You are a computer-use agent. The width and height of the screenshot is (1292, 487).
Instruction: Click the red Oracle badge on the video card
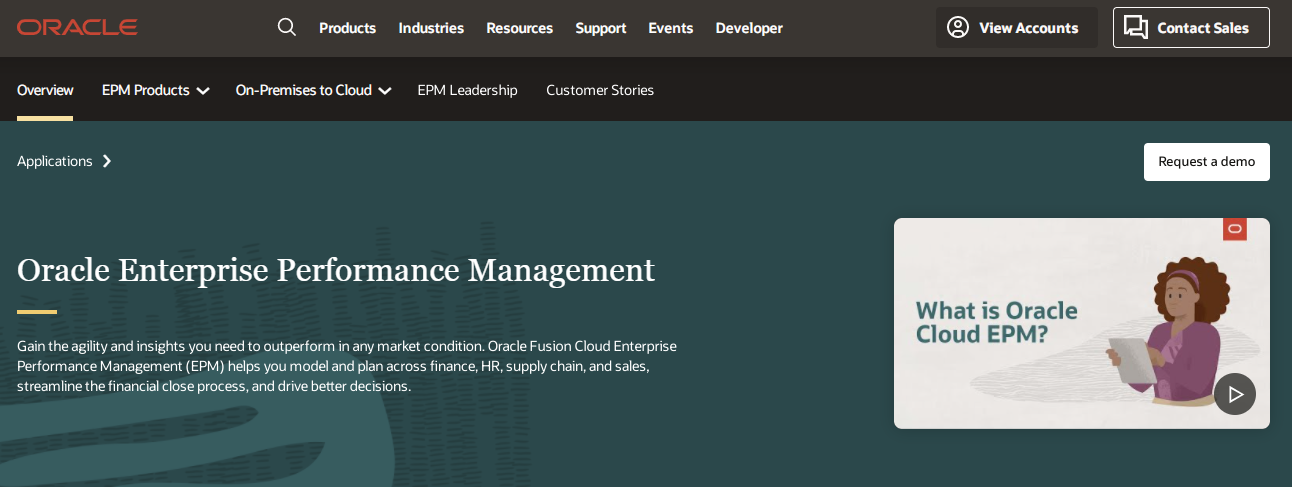tap(1235, 229)
